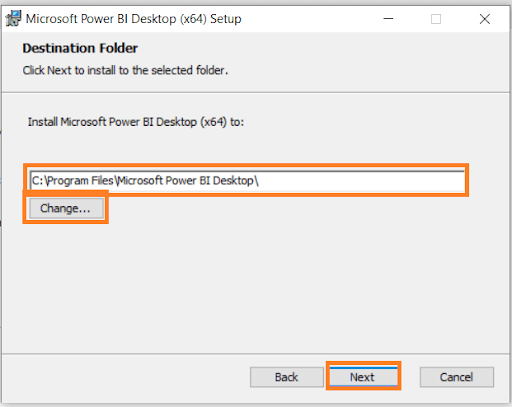The image size is (512, 407).
Task: Go Back to previous setup step
Action: (x=287, y=377)
